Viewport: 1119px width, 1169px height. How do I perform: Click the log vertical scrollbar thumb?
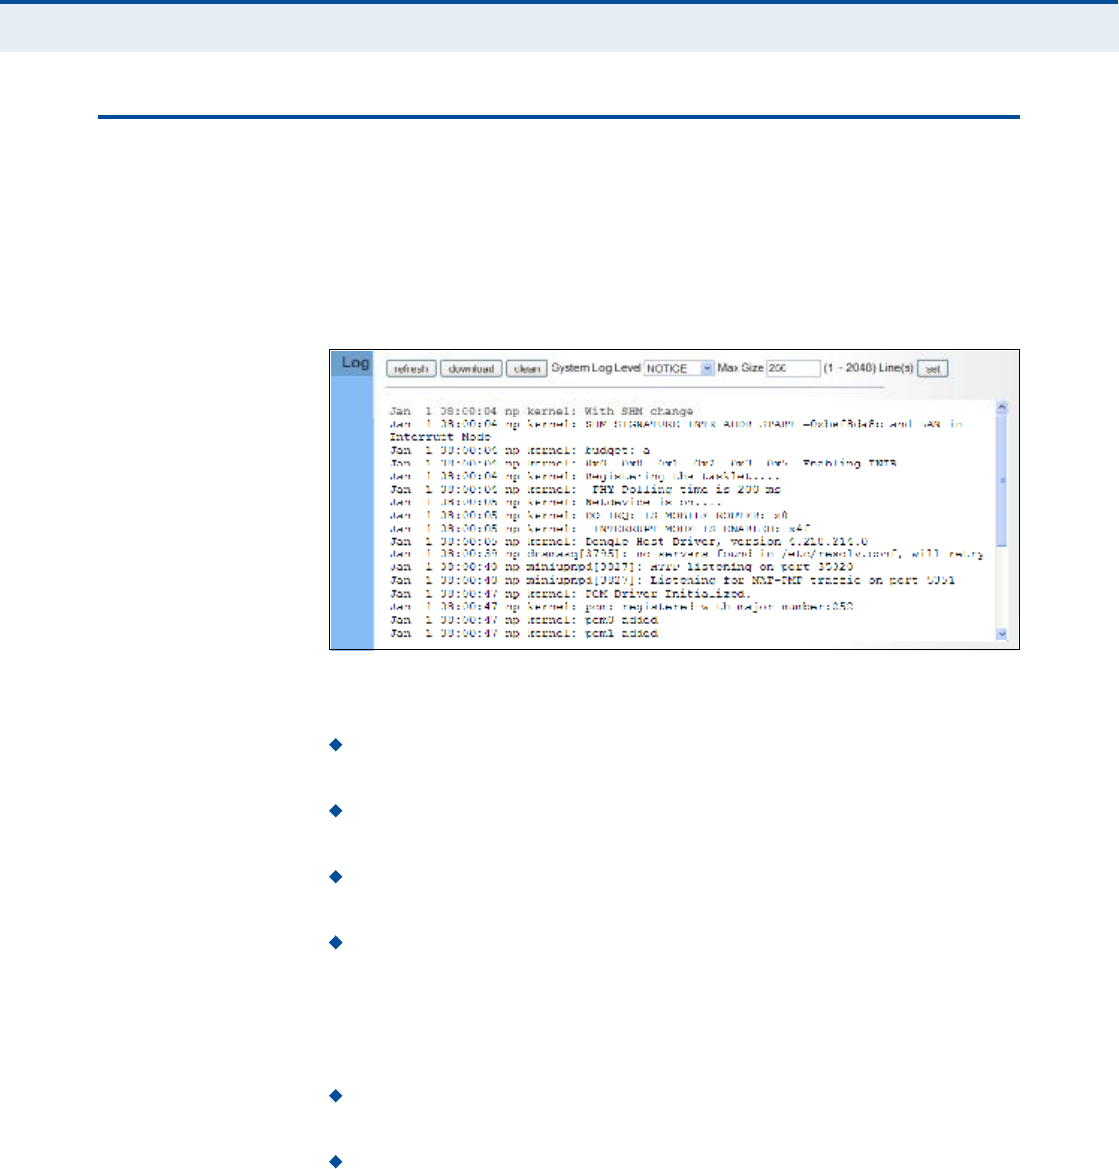pyautogui.click(x=1001, y=481)
